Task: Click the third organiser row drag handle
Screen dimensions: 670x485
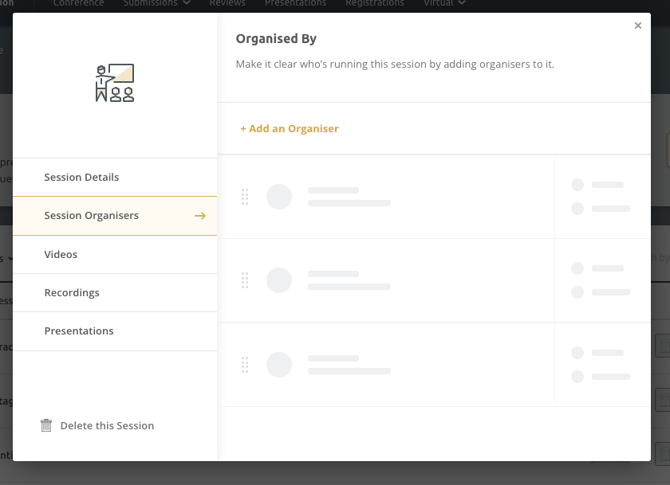Action: coord(245,365)
